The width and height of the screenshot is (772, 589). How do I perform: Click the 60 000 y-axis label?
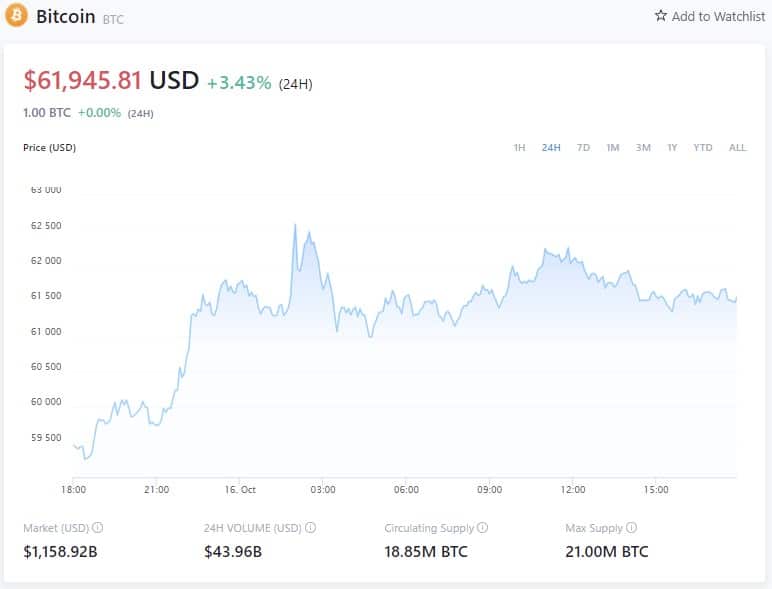(x=46, y=402)
